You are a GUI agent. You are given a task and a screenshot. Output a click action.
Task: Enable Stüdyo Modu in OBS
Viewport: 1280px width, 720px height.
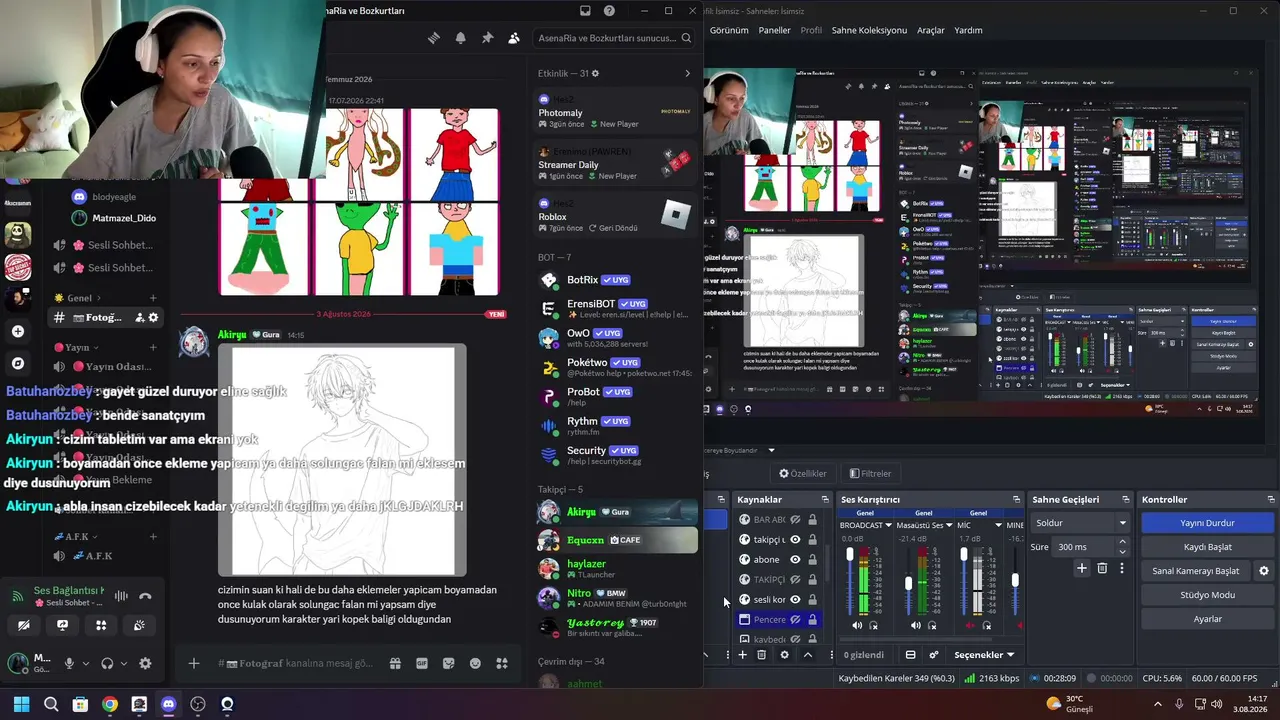[1207, 595]
